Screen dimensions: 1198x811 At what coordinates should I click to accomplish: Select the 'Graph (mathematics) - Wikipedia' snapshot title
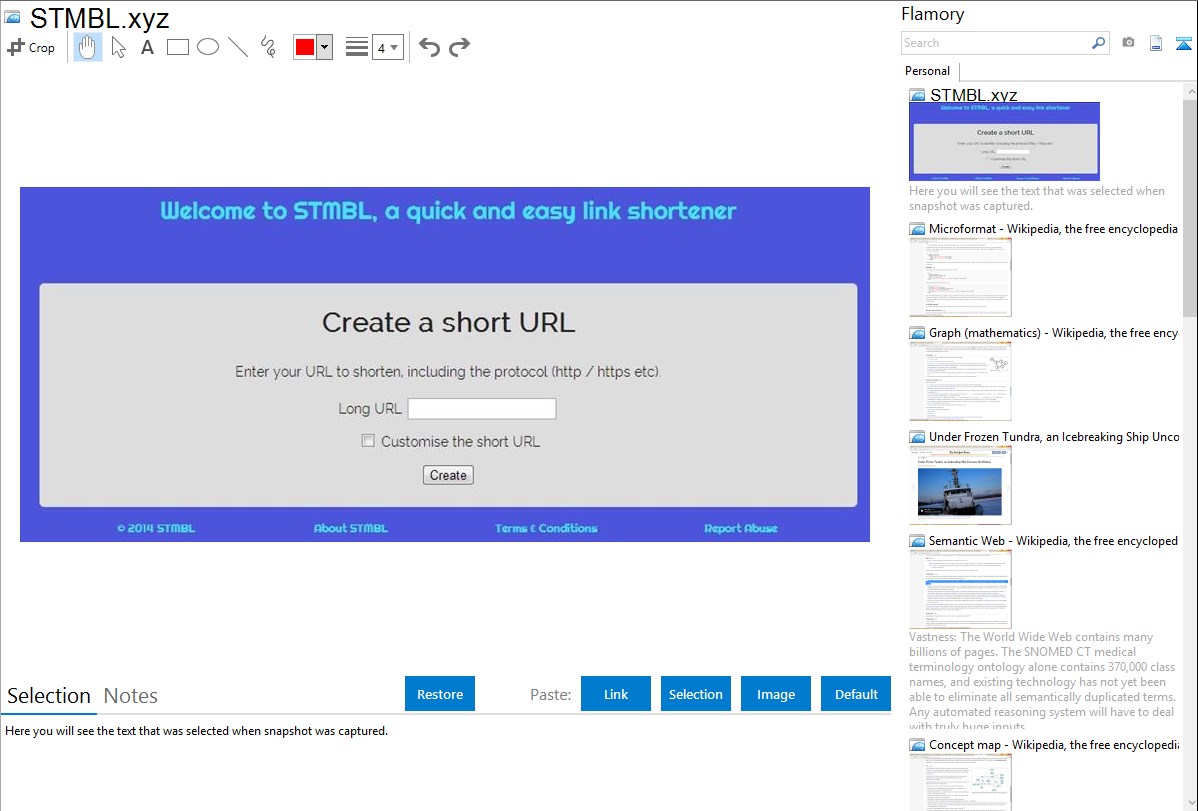coord(1054,333)
